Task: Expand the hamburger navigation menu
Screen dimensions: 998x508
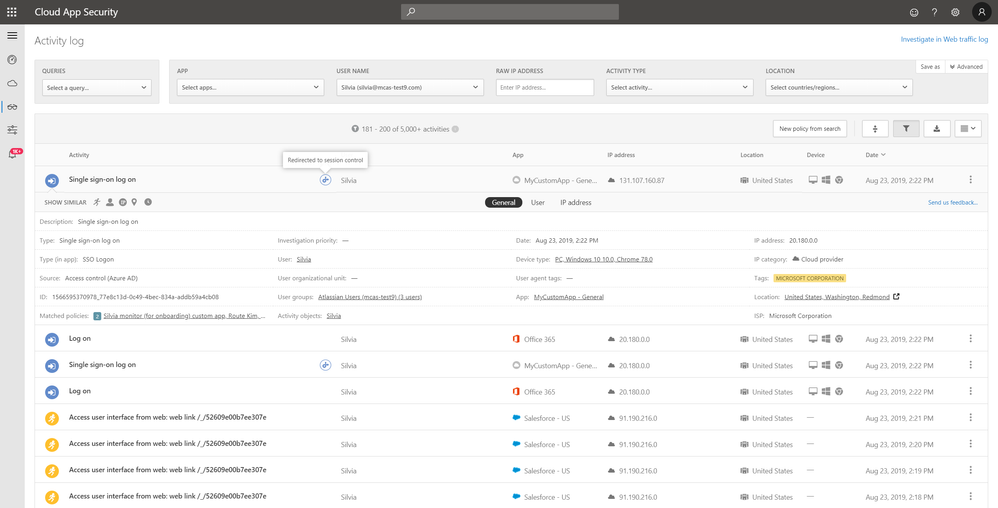Action: coord(12,36)
